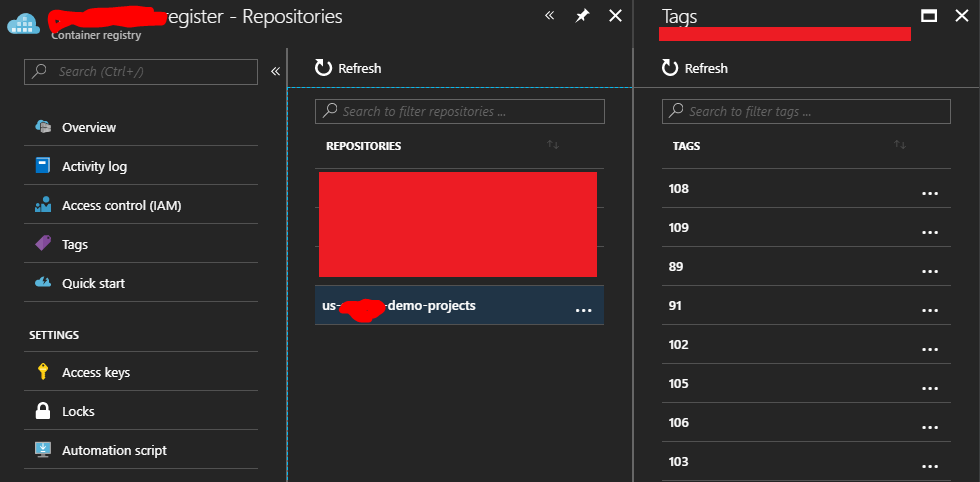Screen dimensions: 980x482
Task: Refresh the tags list
Action: (695, 68)
